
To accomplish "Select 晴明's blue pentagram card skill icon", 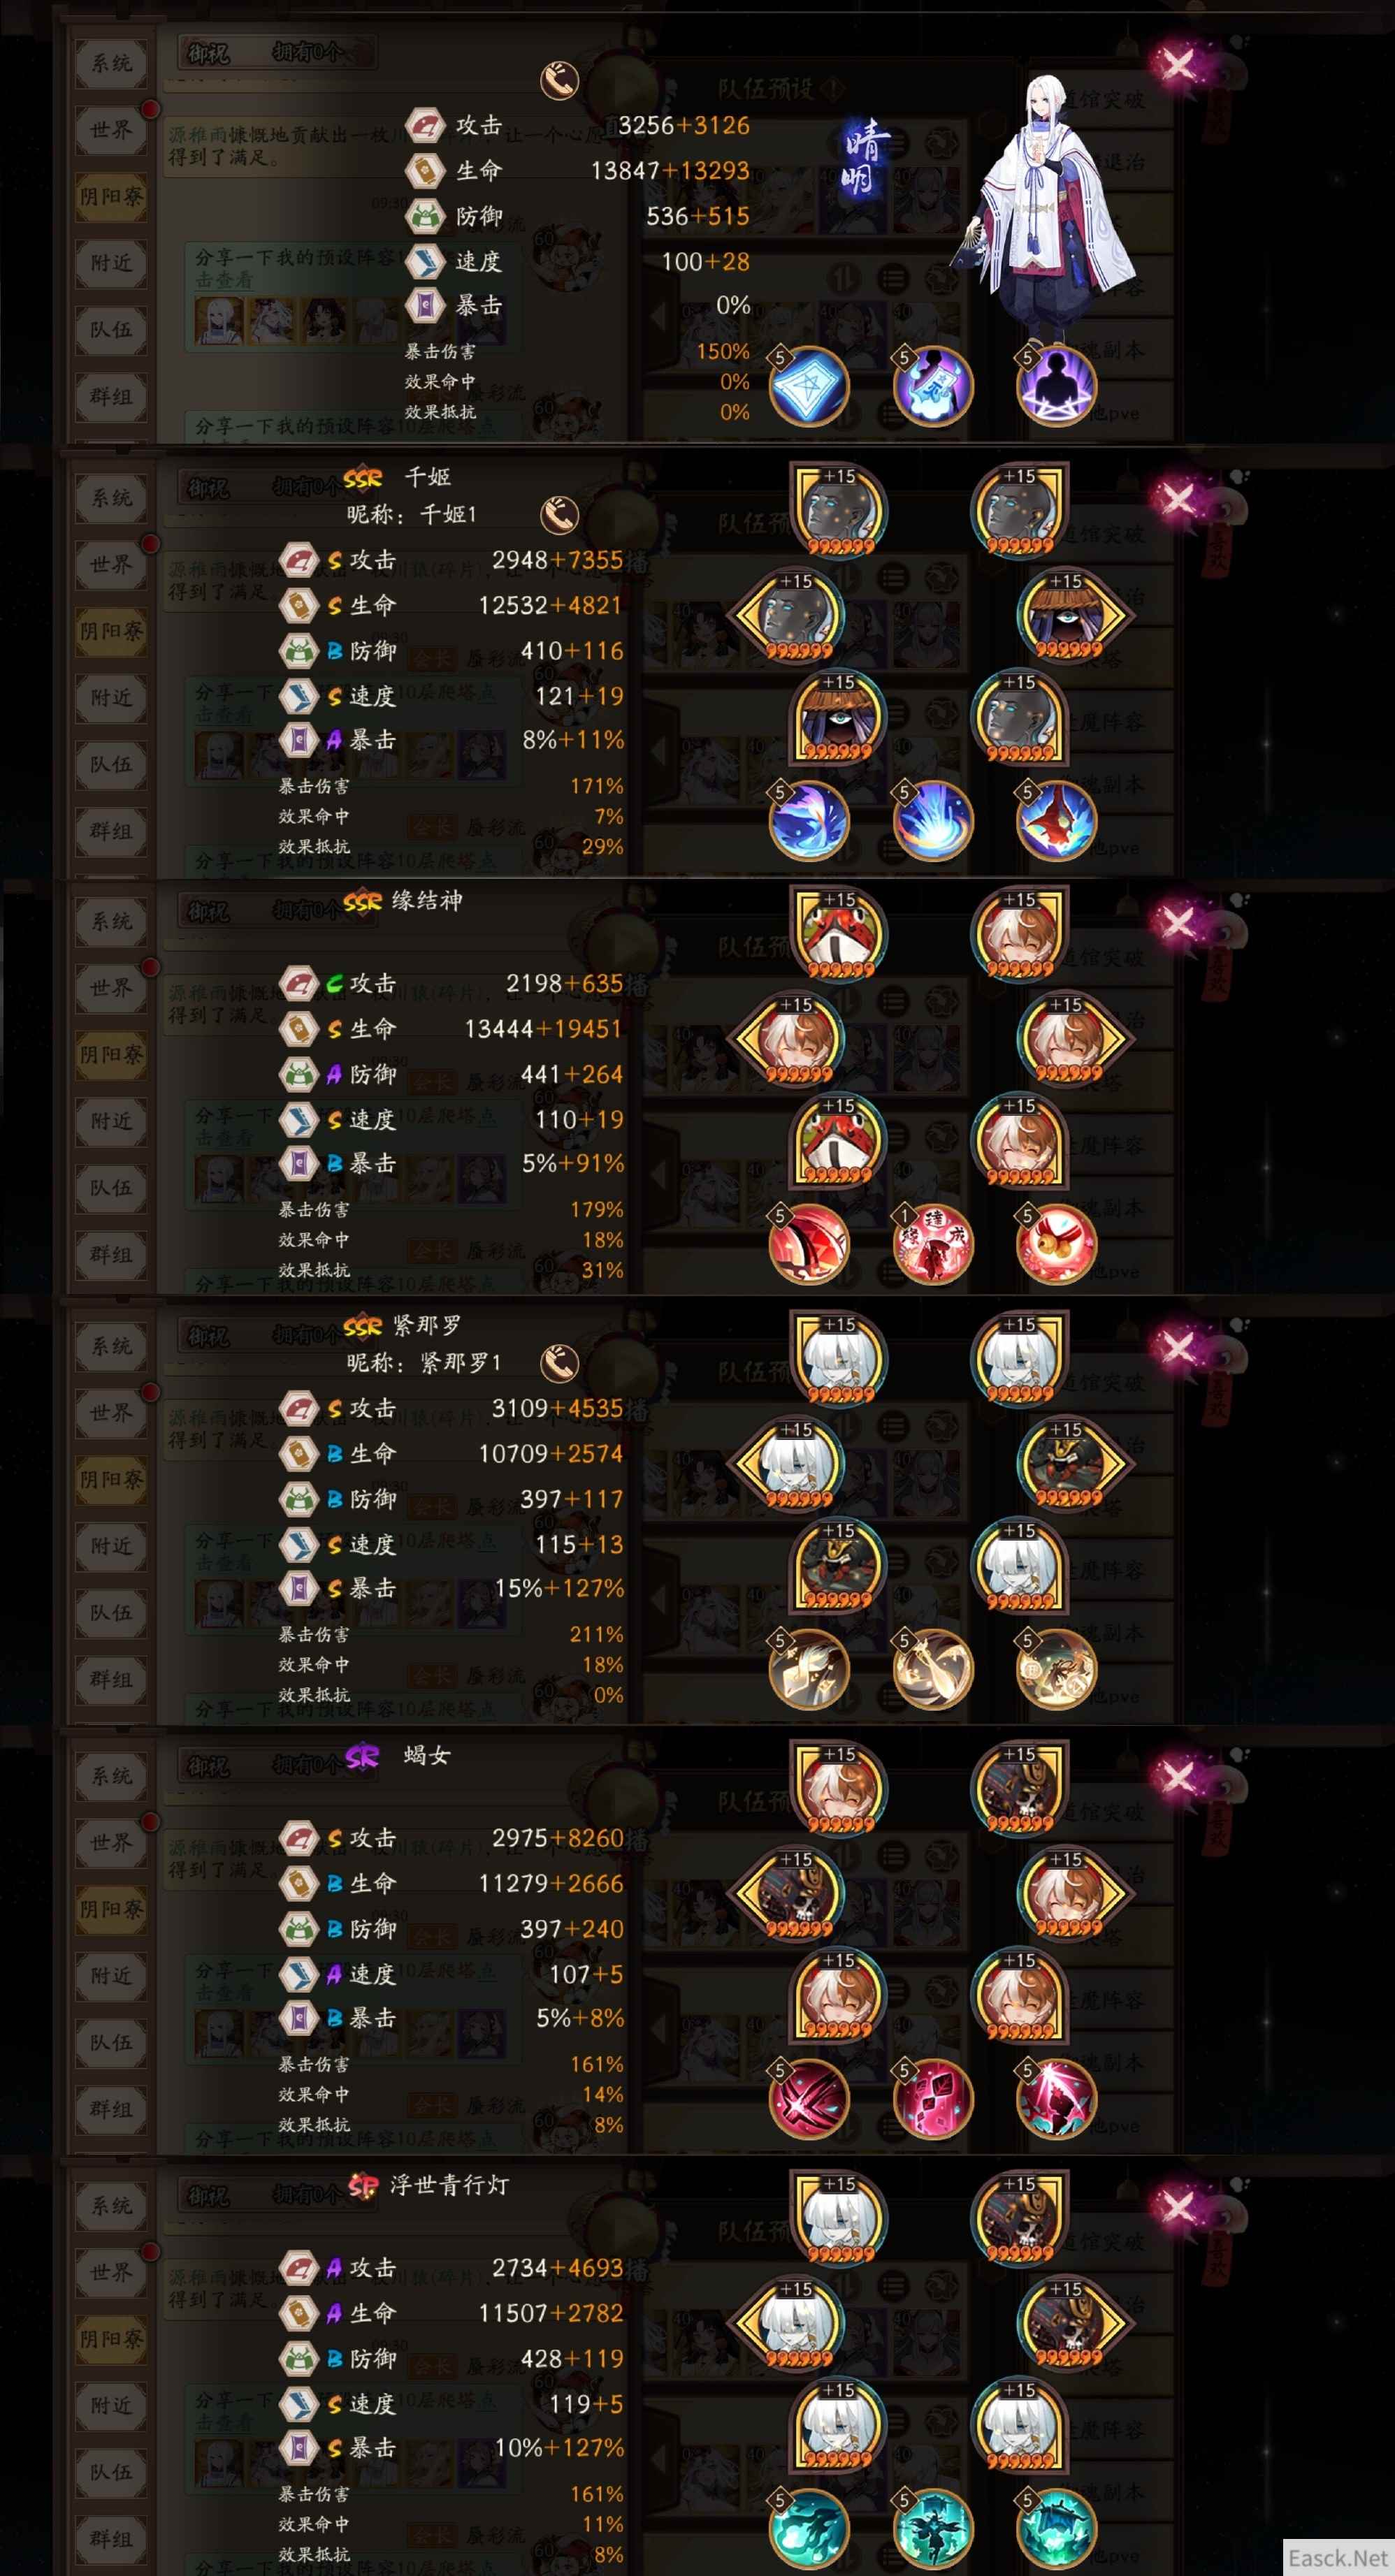I will 808,385.
